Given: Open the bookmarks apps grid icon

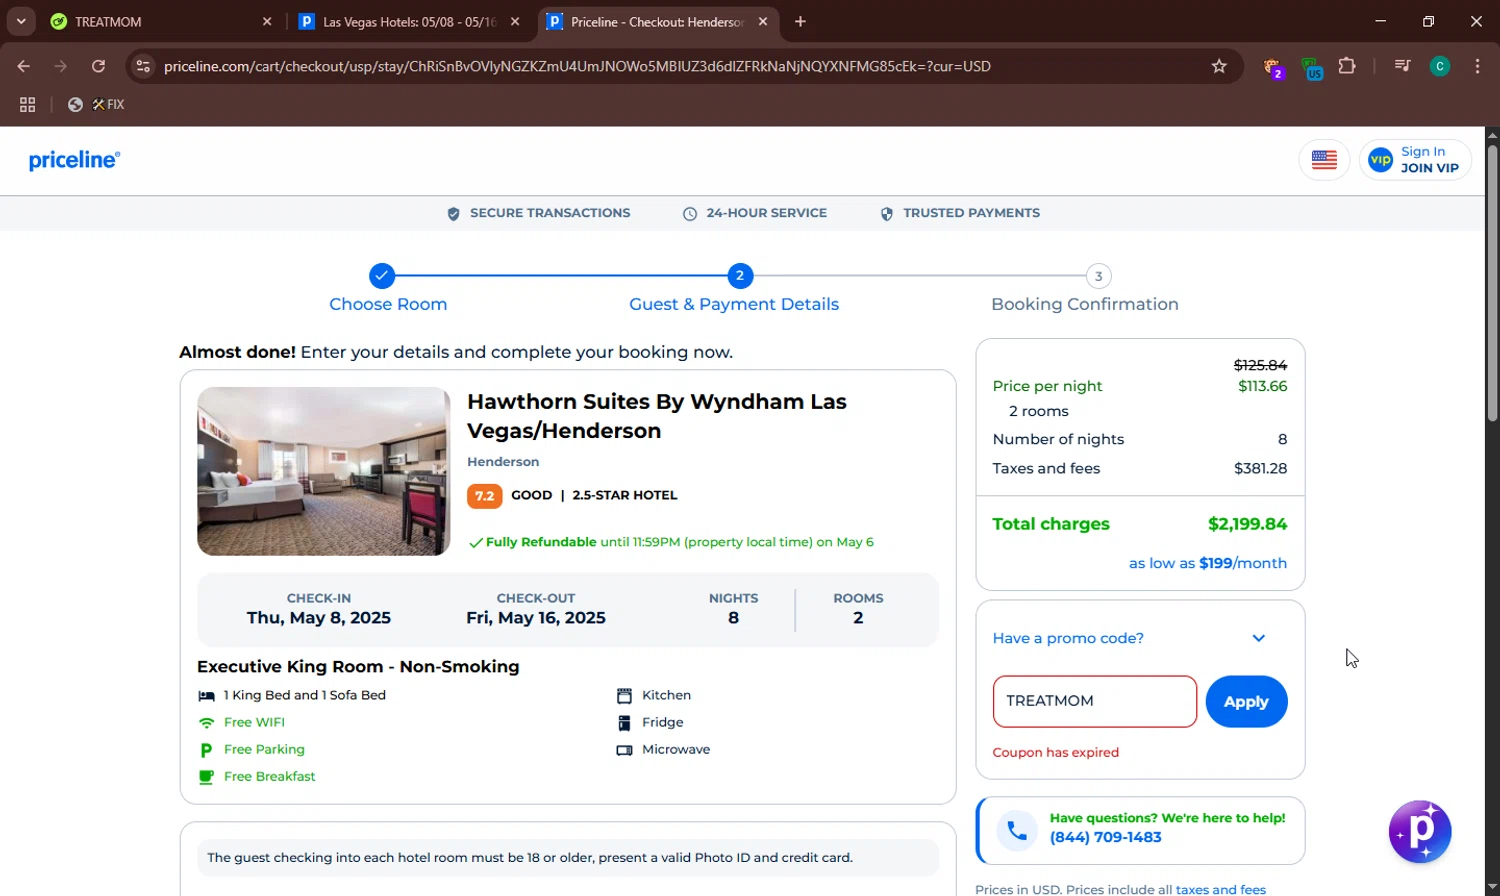Looking at the screenshot, I should click(x=27, y=104).
